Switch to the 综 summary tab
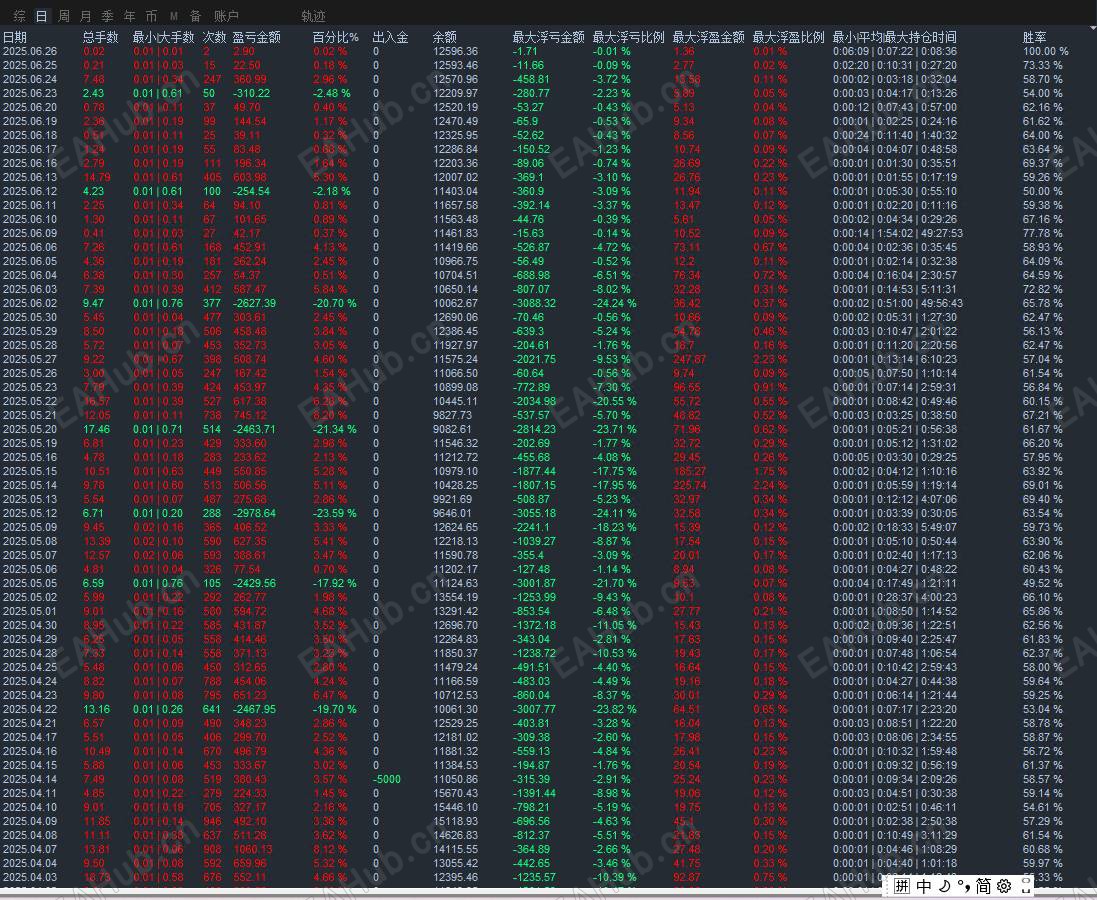This screenshot has width=1097, height=900. pos(20,16)
